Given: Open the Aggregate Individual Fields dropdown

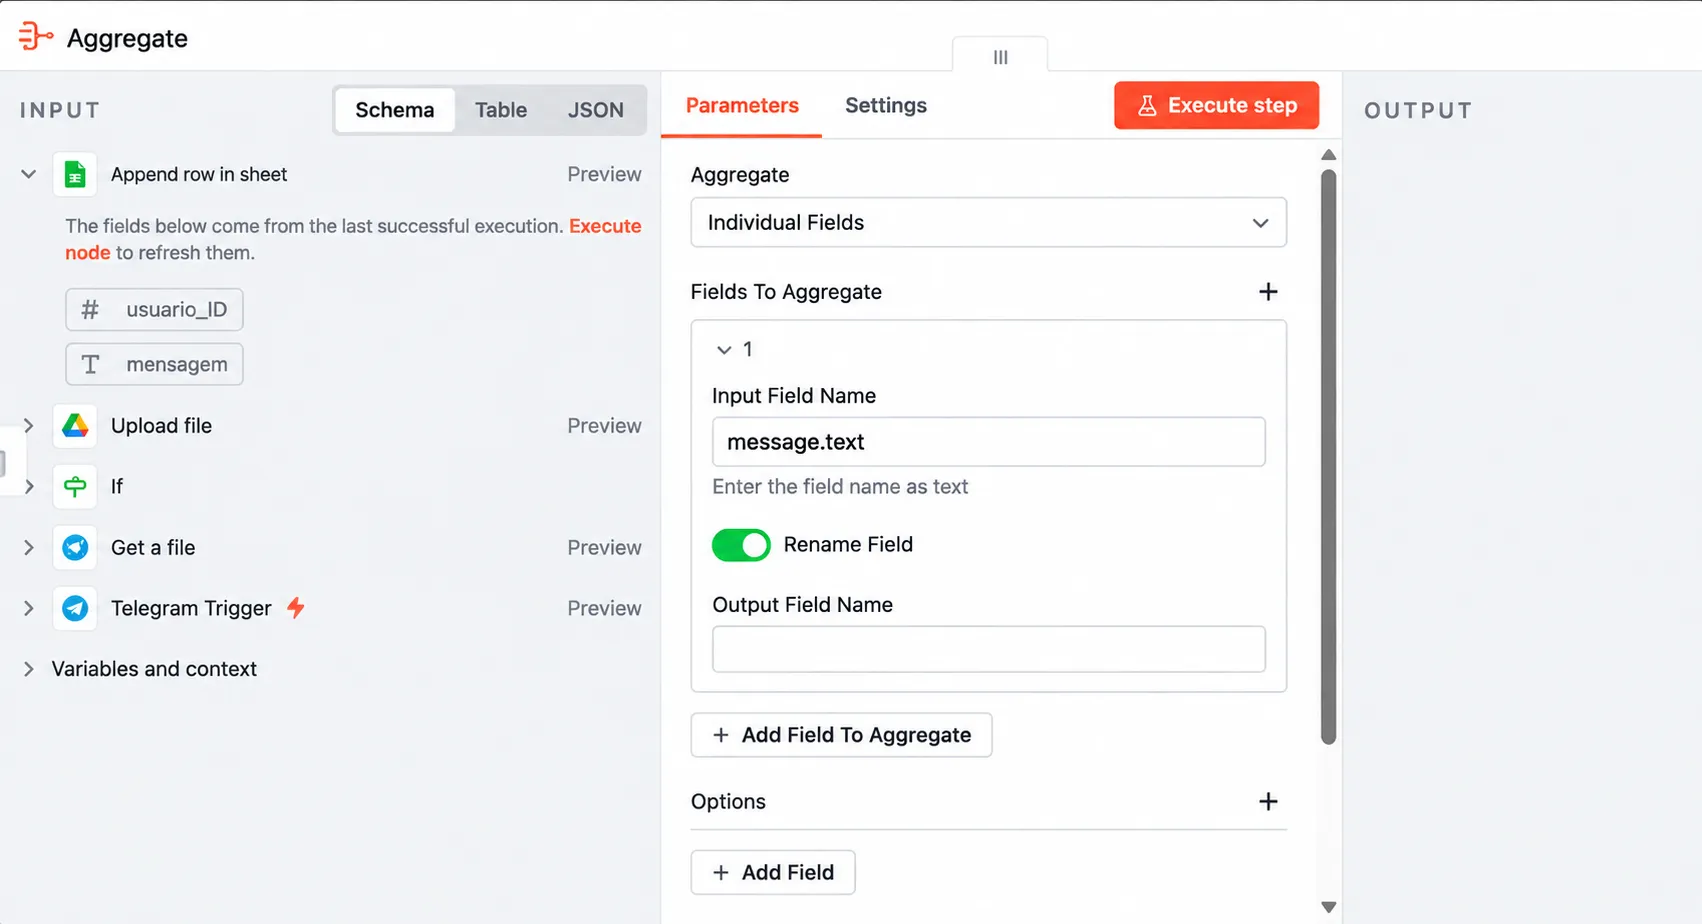Looking at the screenshot, I should click(988, 222).
